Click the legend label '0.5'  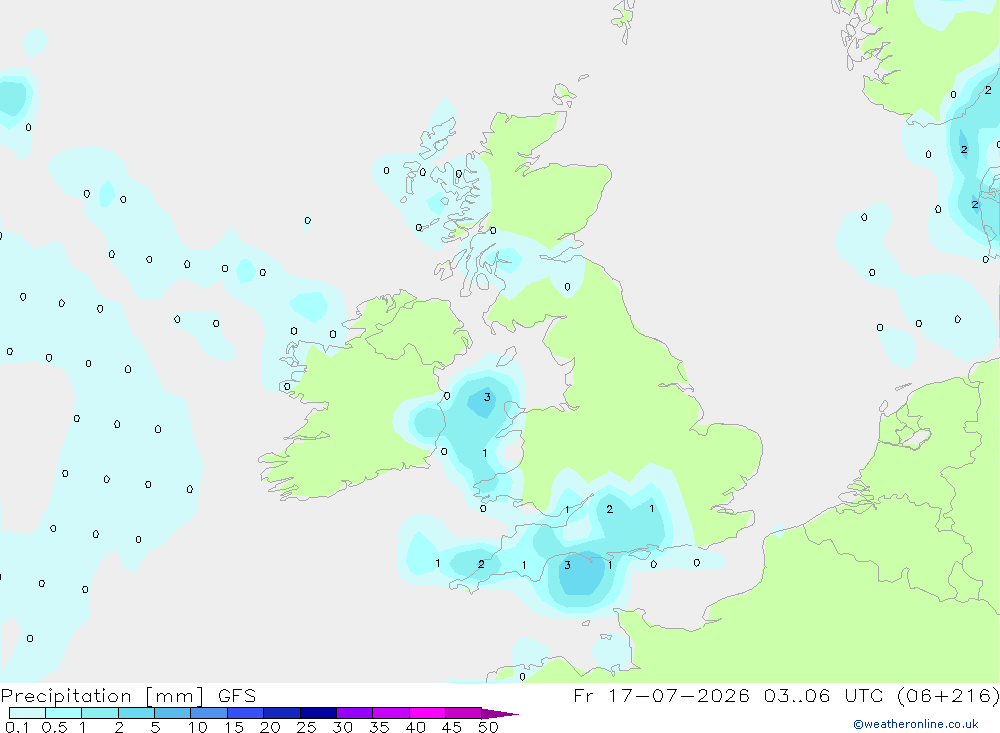coord(55,727)
